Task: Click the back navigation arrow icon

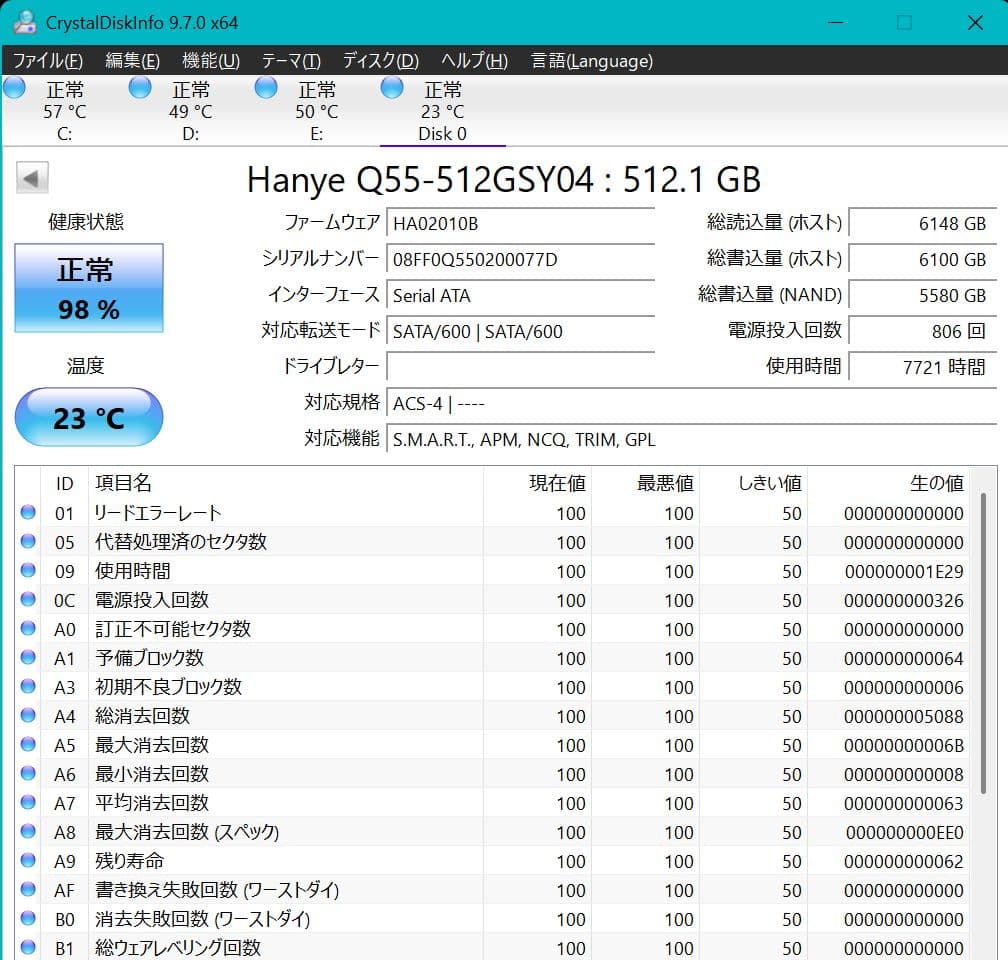Action: click(31, 177)
